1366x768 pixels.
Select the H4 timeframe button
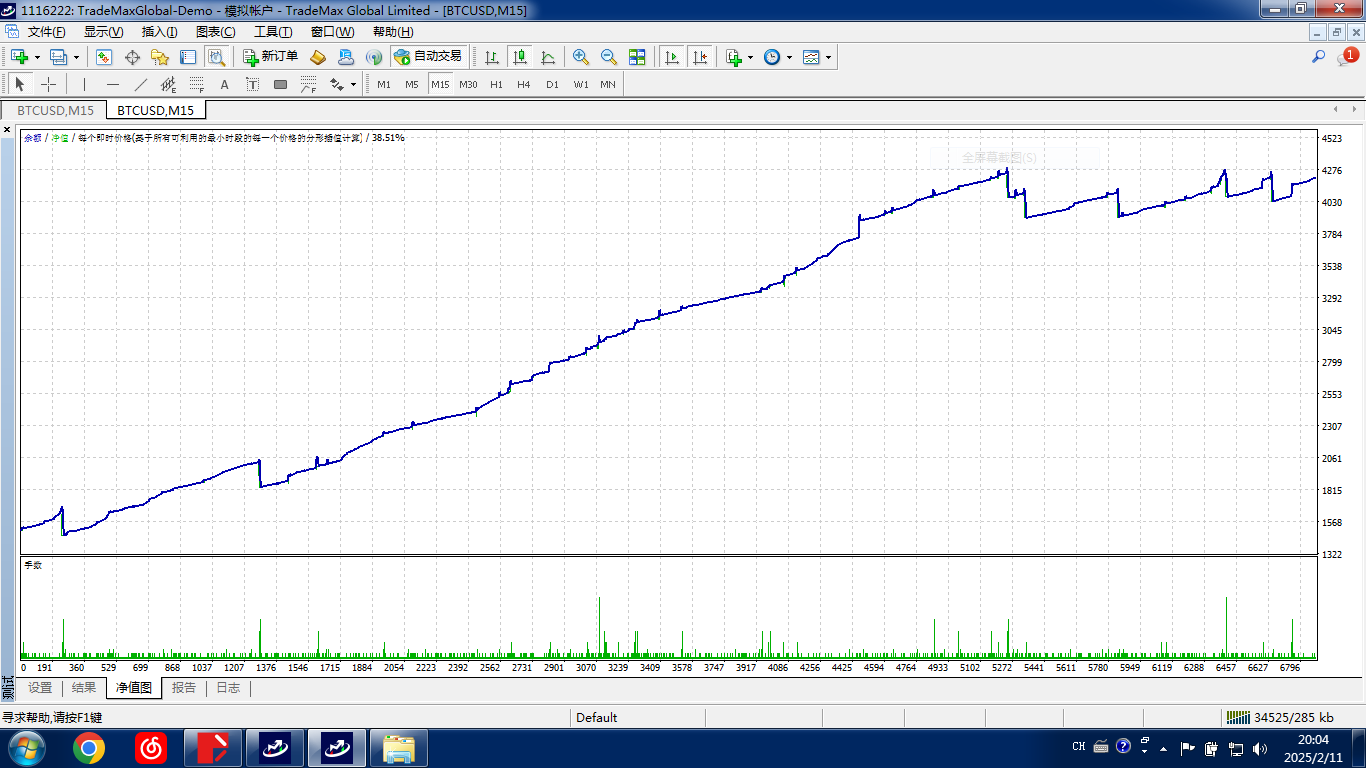point(524,85)
